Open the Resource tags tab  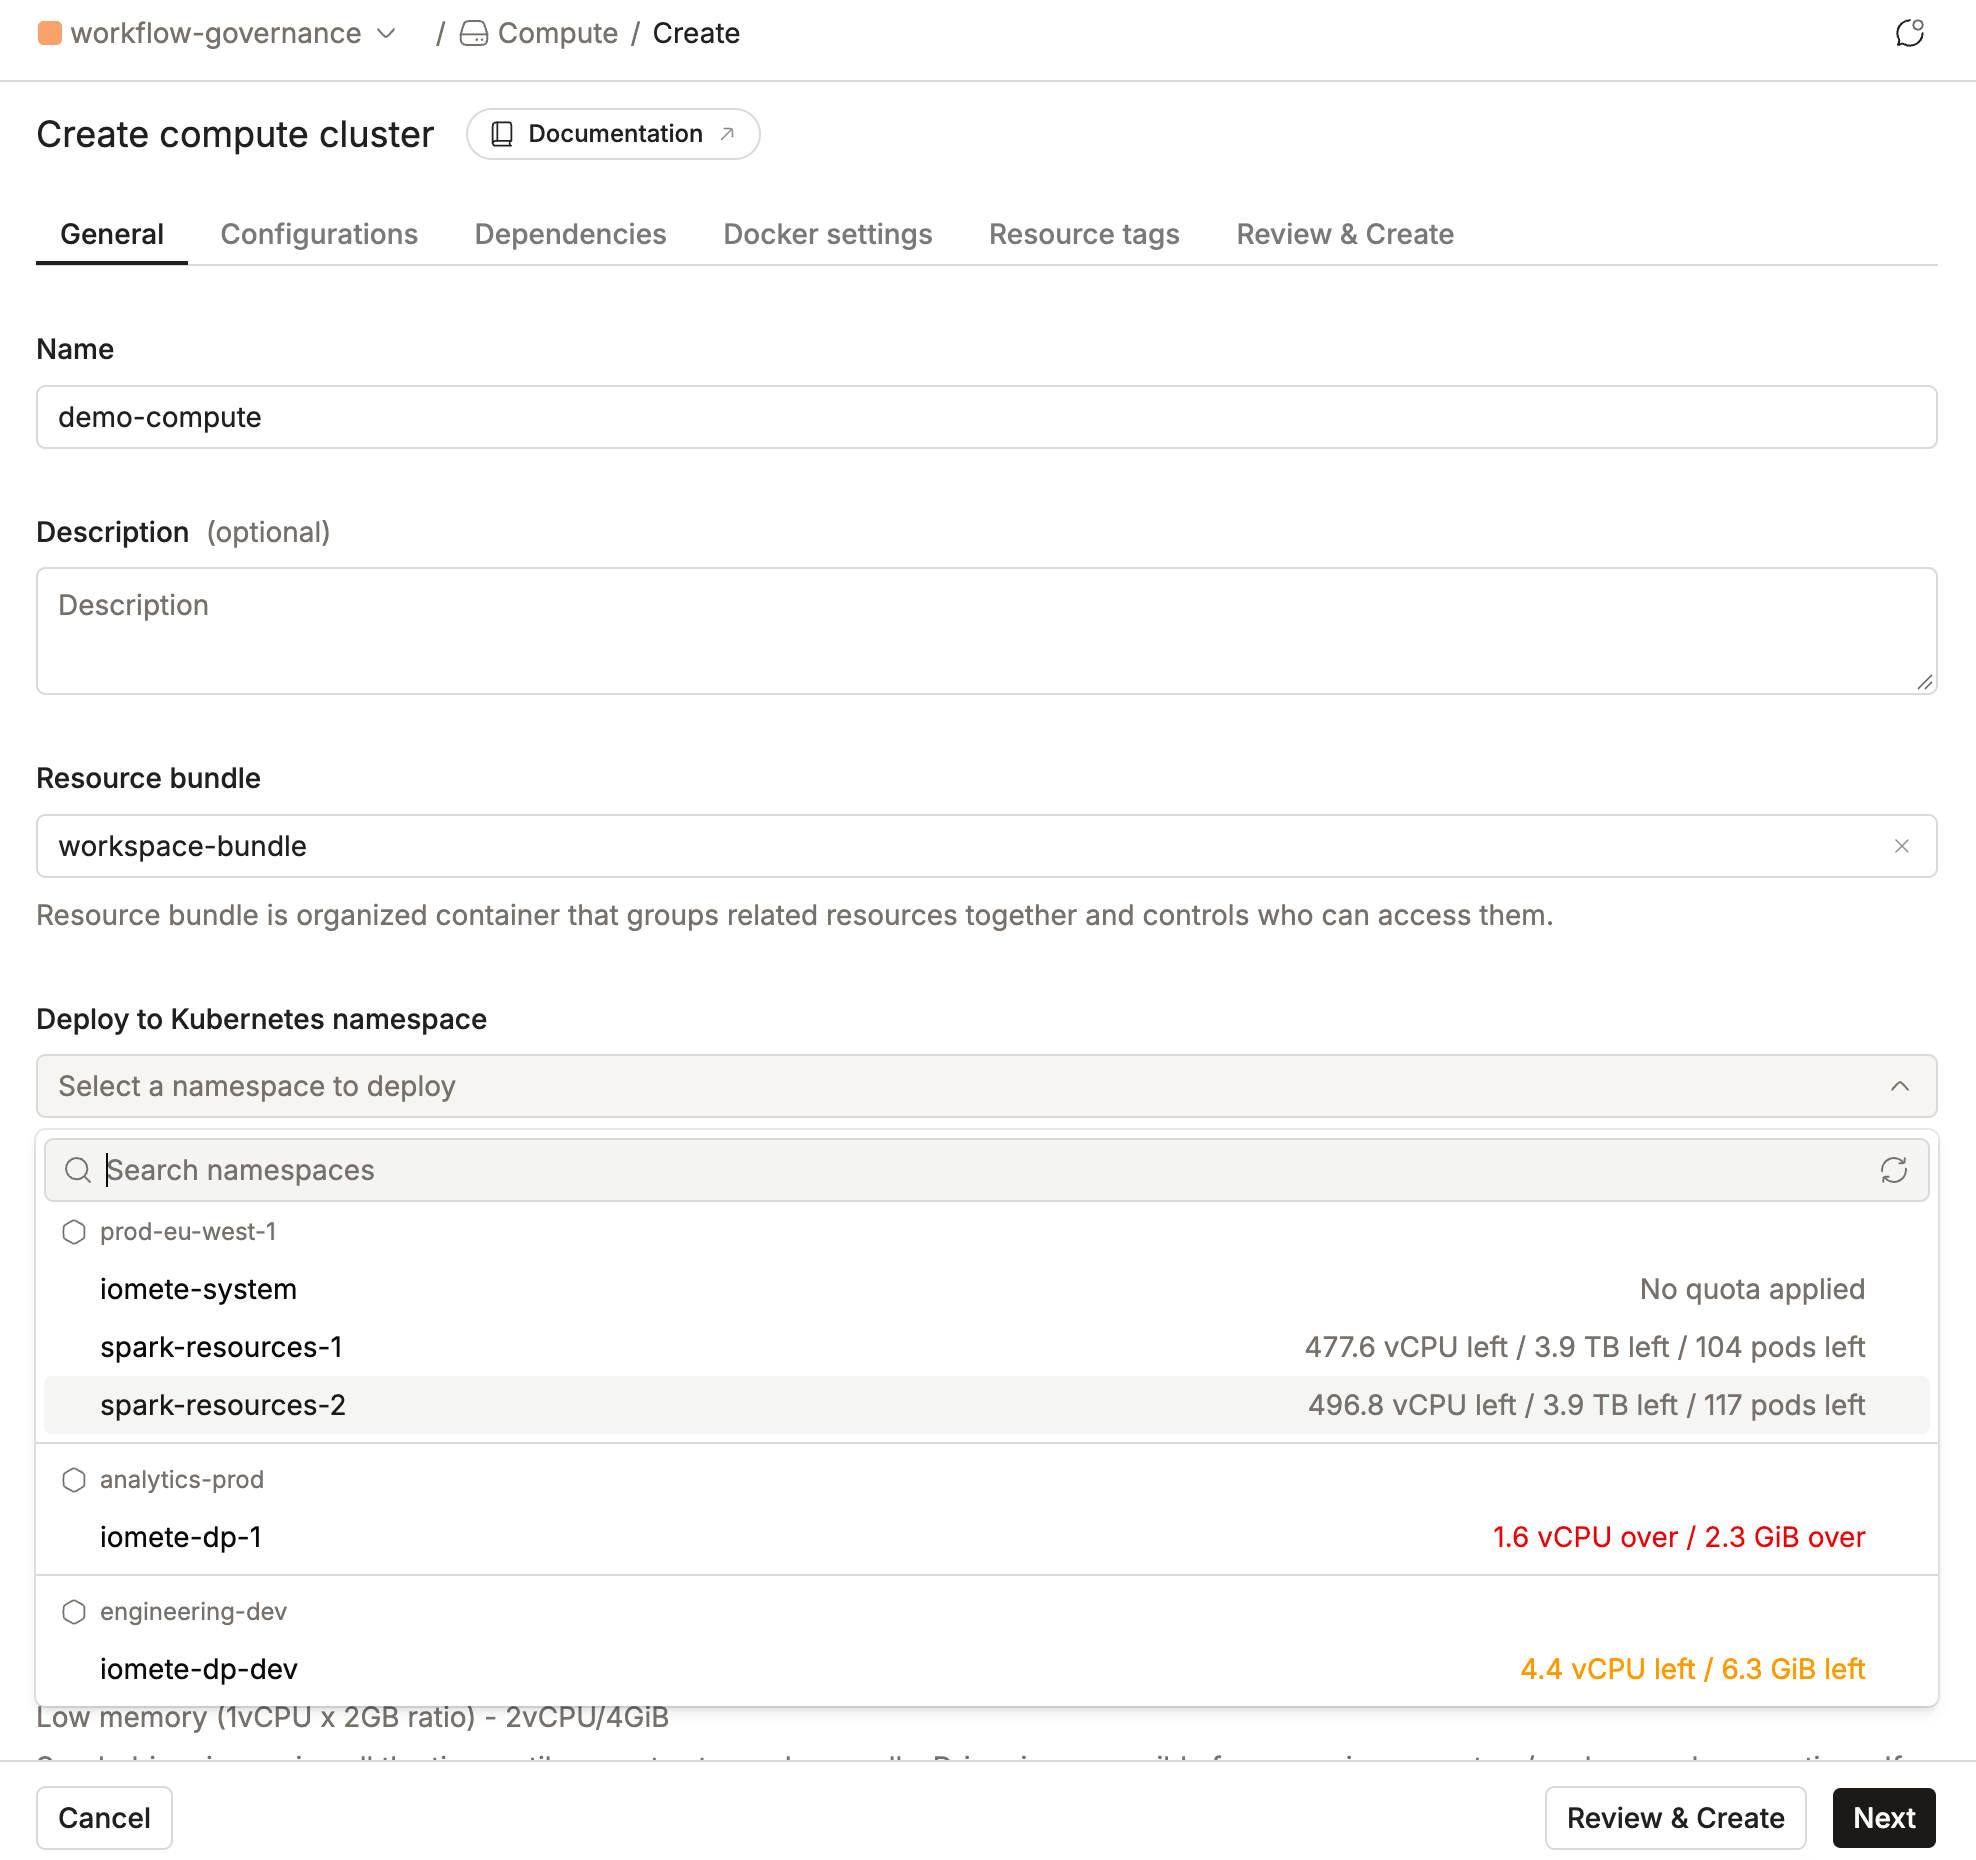click(1084, 234)
